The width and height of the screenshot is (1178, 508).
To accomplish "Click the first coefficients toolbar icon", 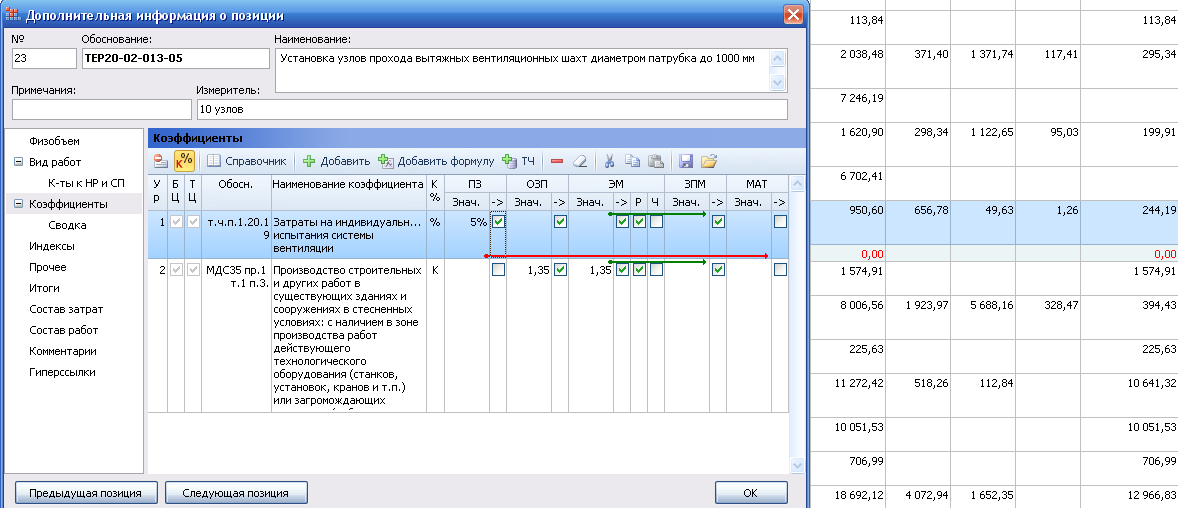I will click(x=160, y=161).
